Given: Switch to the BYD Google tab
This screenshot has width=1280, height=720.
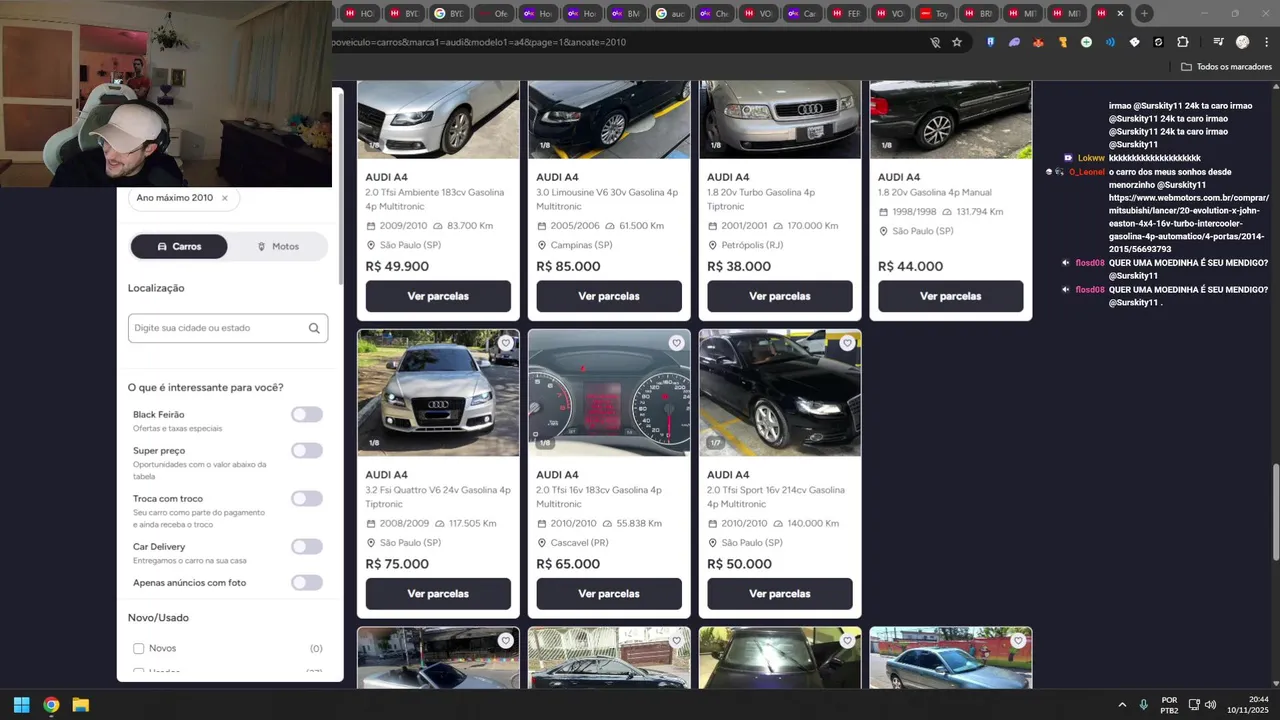Looking at the screenshot, I should coord(449,13).
